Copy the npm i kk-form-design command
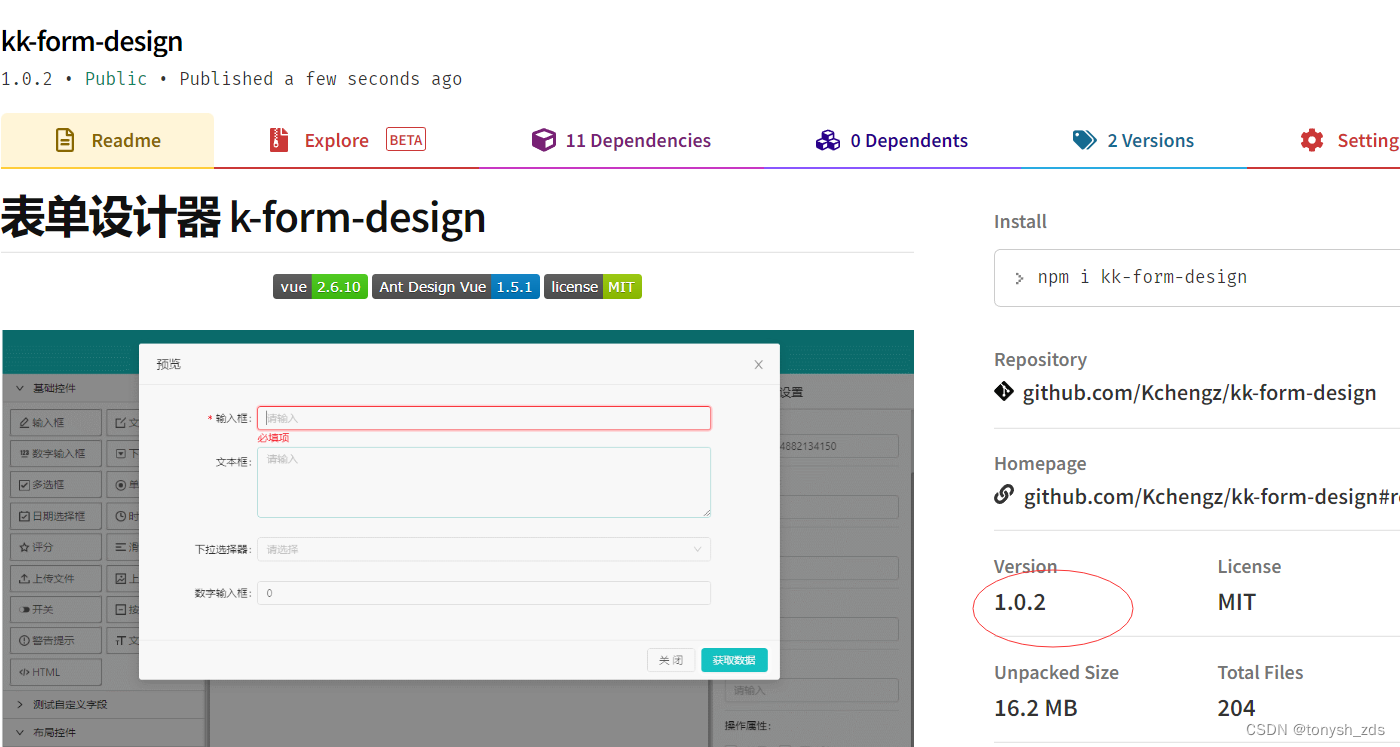Viewport: 1400px width, 747px height. (x=1142, y=277)
